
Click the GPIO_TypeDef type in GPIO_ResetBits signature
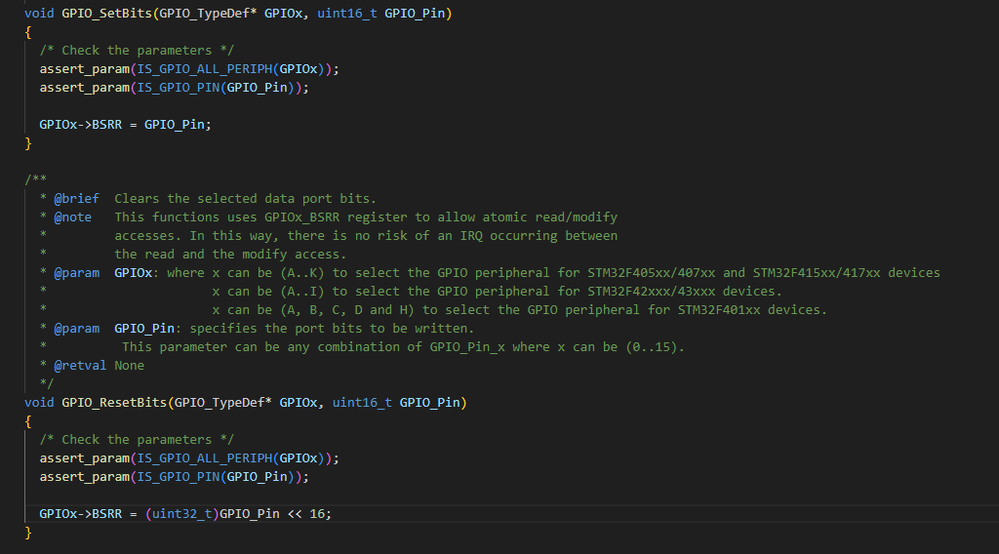[x=219, y=402]
